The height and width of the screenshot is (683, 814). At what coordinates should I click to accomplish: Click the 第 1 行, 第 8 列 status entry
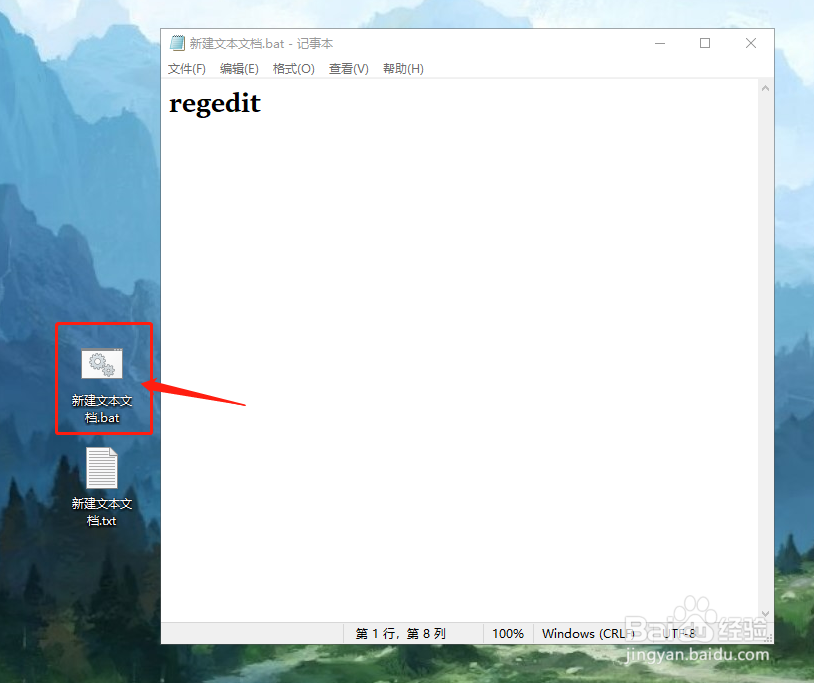tap(400, 633)
